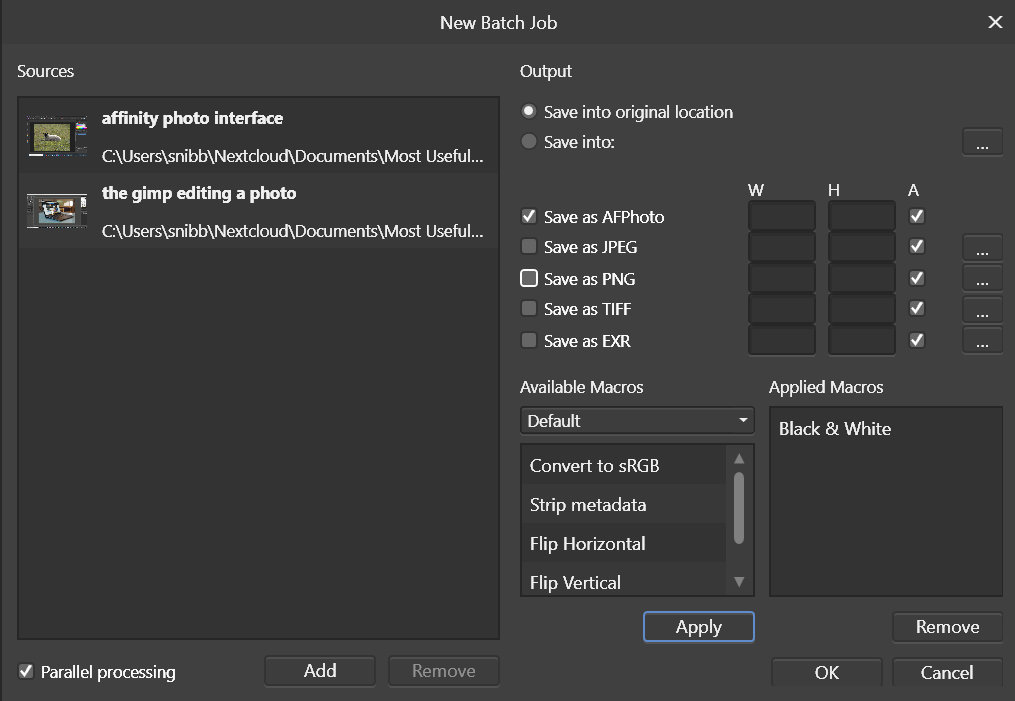Click AFPhoto width input field
Viewport: 1015px width, 701px height.
[781, 216]
